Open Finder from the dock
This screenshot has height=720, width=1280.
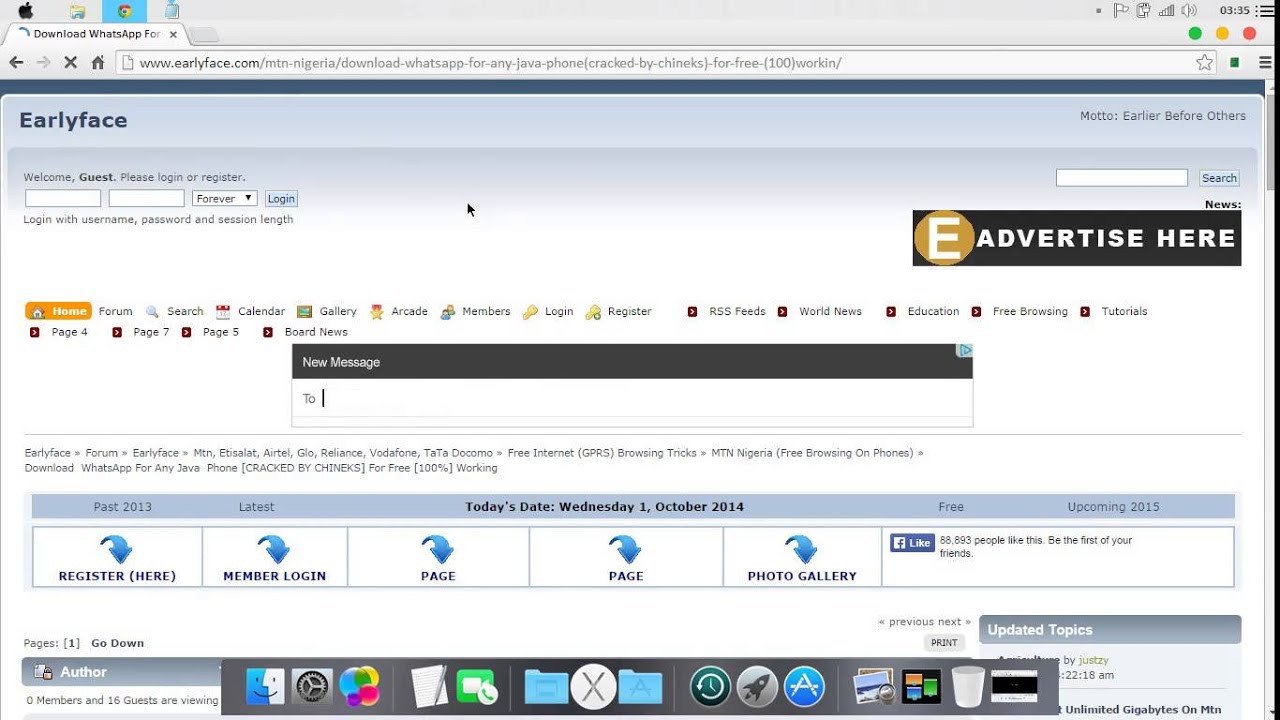pyautogui.click(x=265, y=687)
